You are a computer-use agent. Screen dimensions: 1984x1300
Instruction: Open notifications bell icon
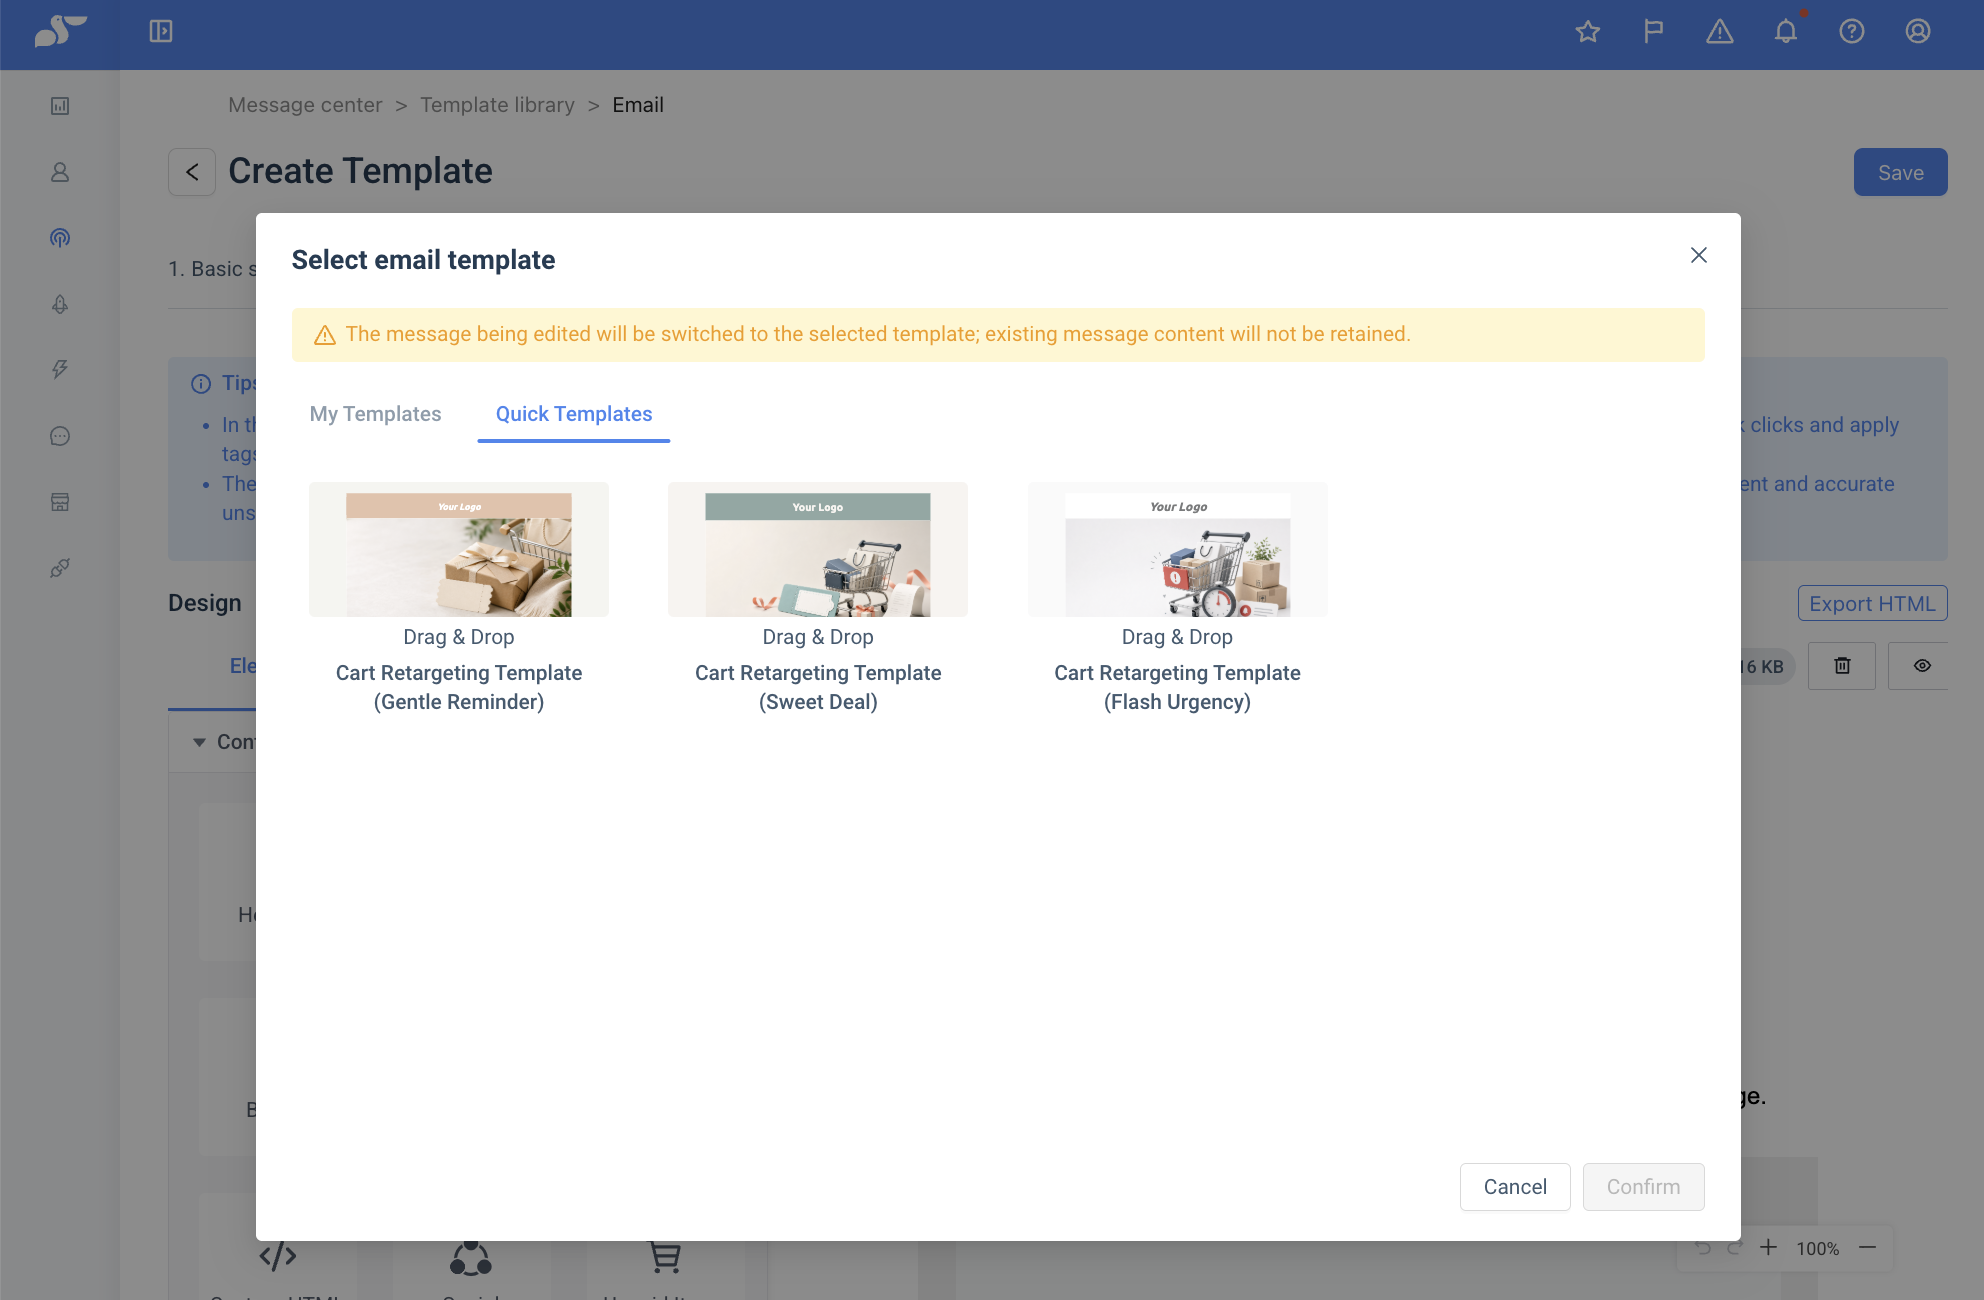tap(1786, 32)
